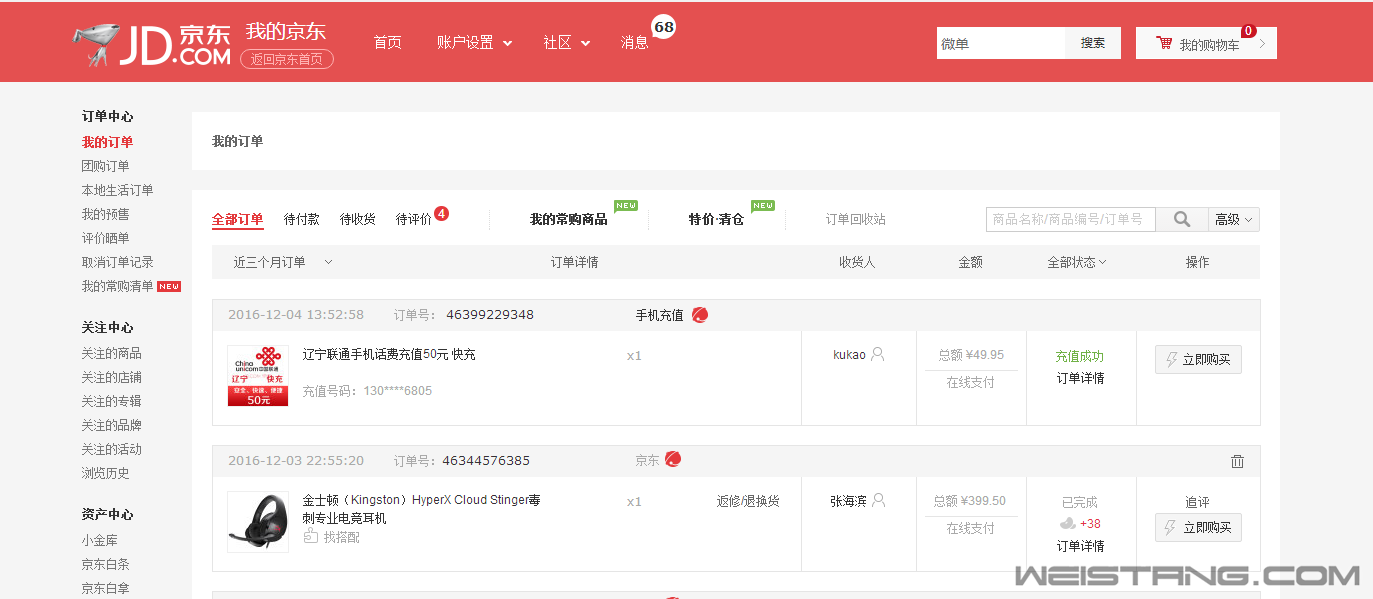Open 本地生活订单 in the sidebar

(x=118, y=190)
